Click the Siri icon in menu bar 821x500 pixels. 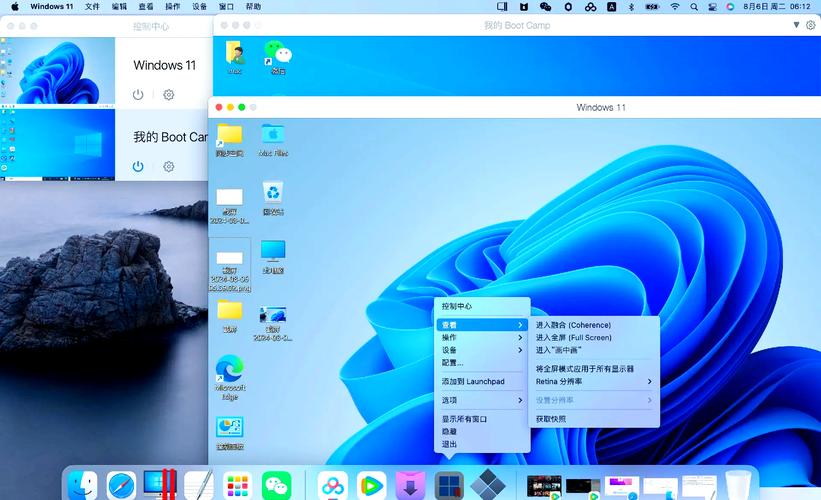[730, 7]
